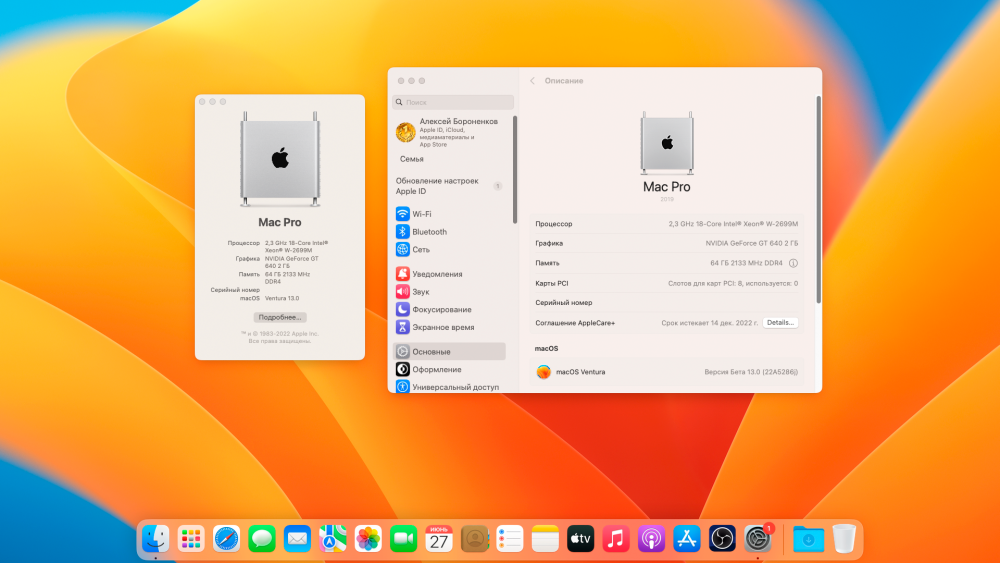
Task: Open Обновление настроек Apple ID item
Action: point(450,186)
